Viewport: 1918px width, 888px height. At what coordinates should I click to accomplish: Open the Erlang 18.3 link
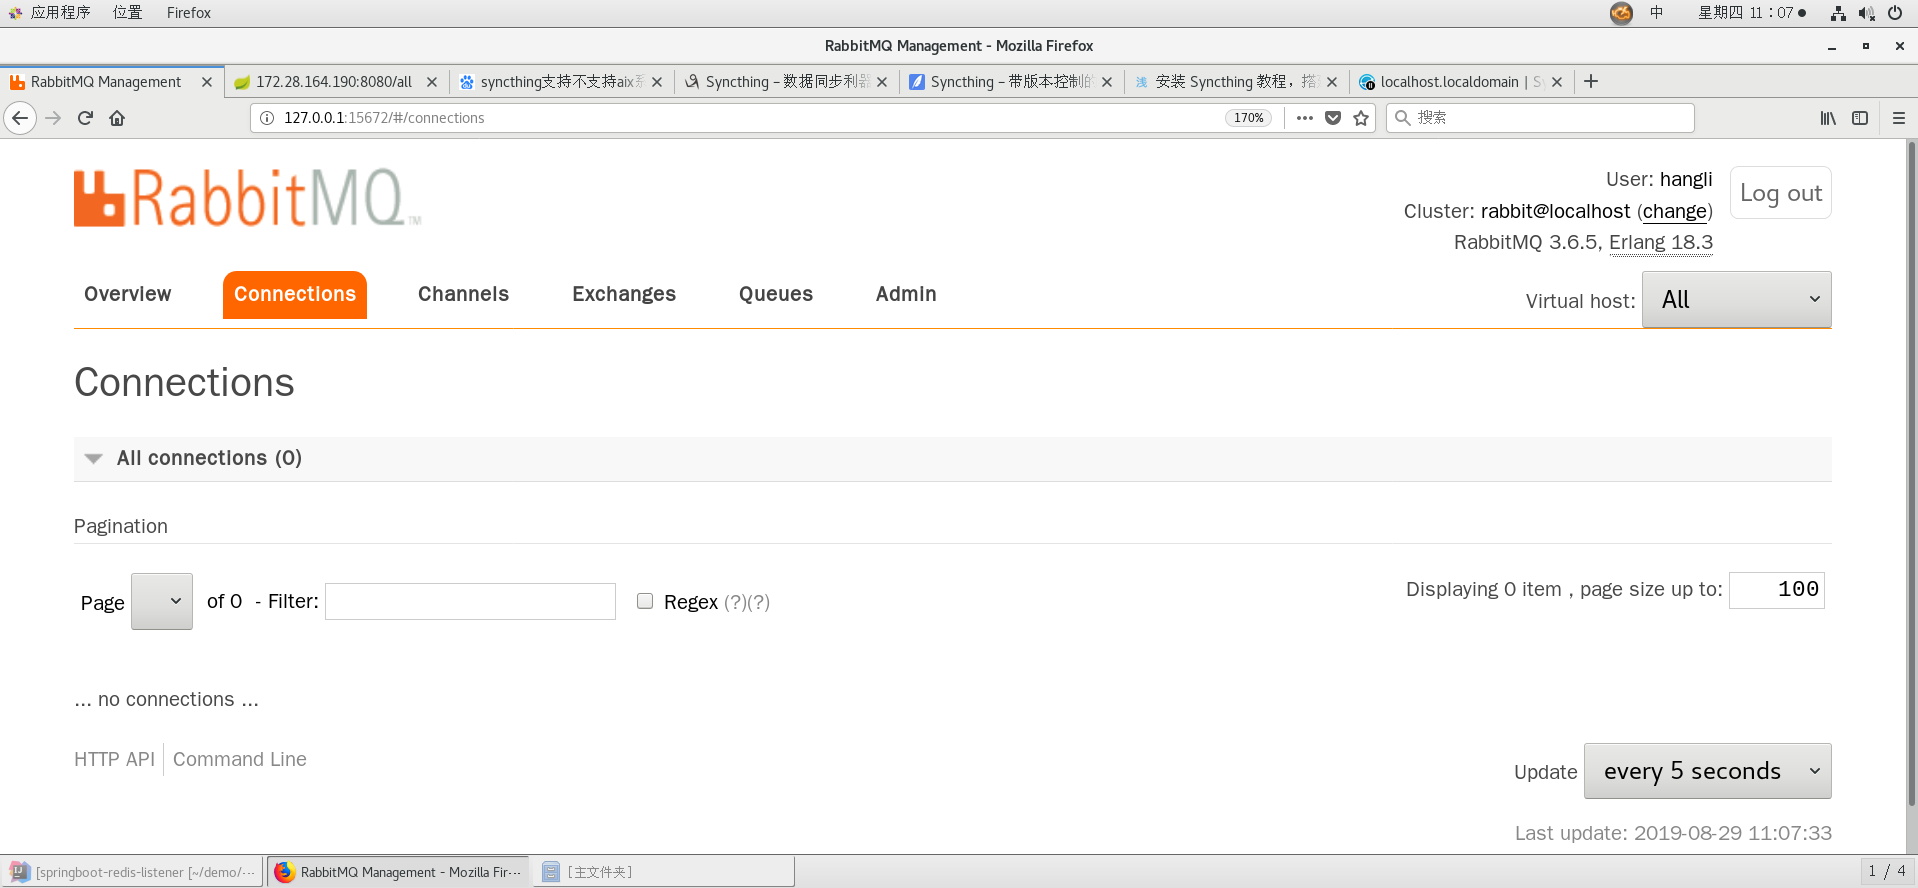(x=1661, y=242)
